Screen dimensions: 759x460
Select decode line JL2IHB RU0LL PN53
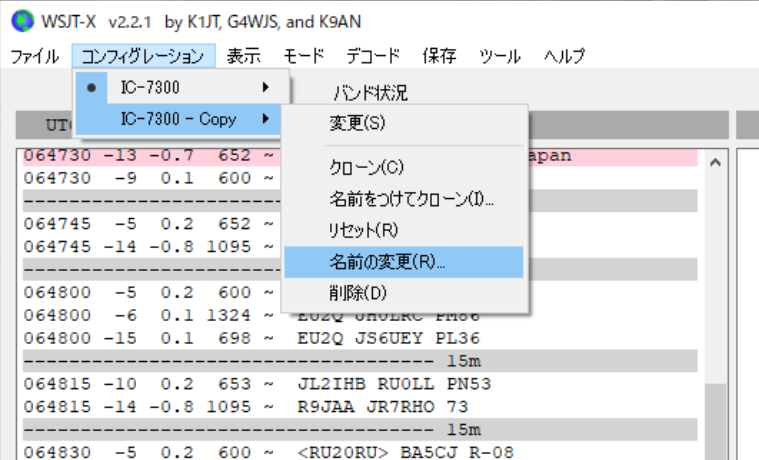[360, 384]
